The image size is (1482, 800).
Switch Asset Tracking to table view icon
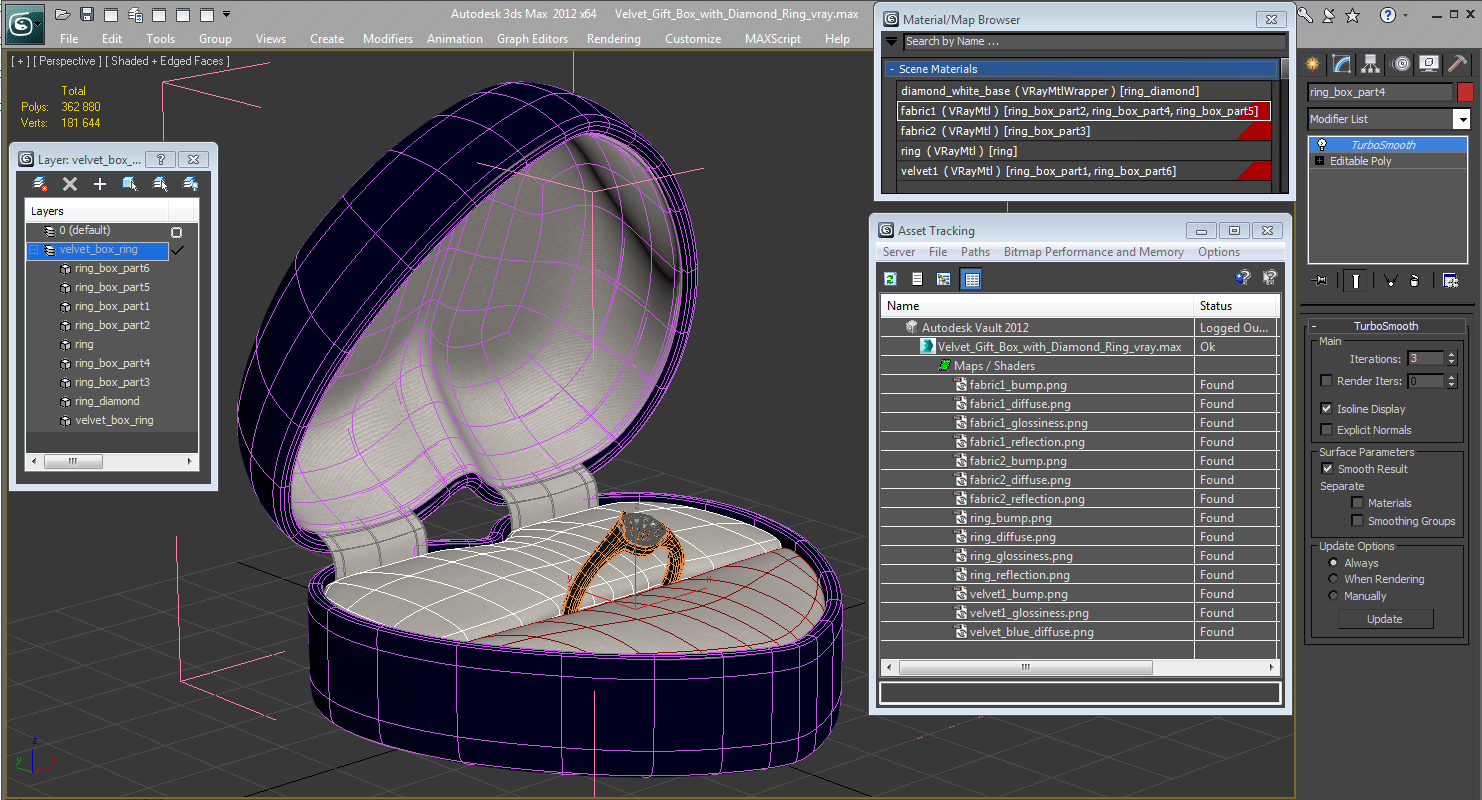(970, 279)
